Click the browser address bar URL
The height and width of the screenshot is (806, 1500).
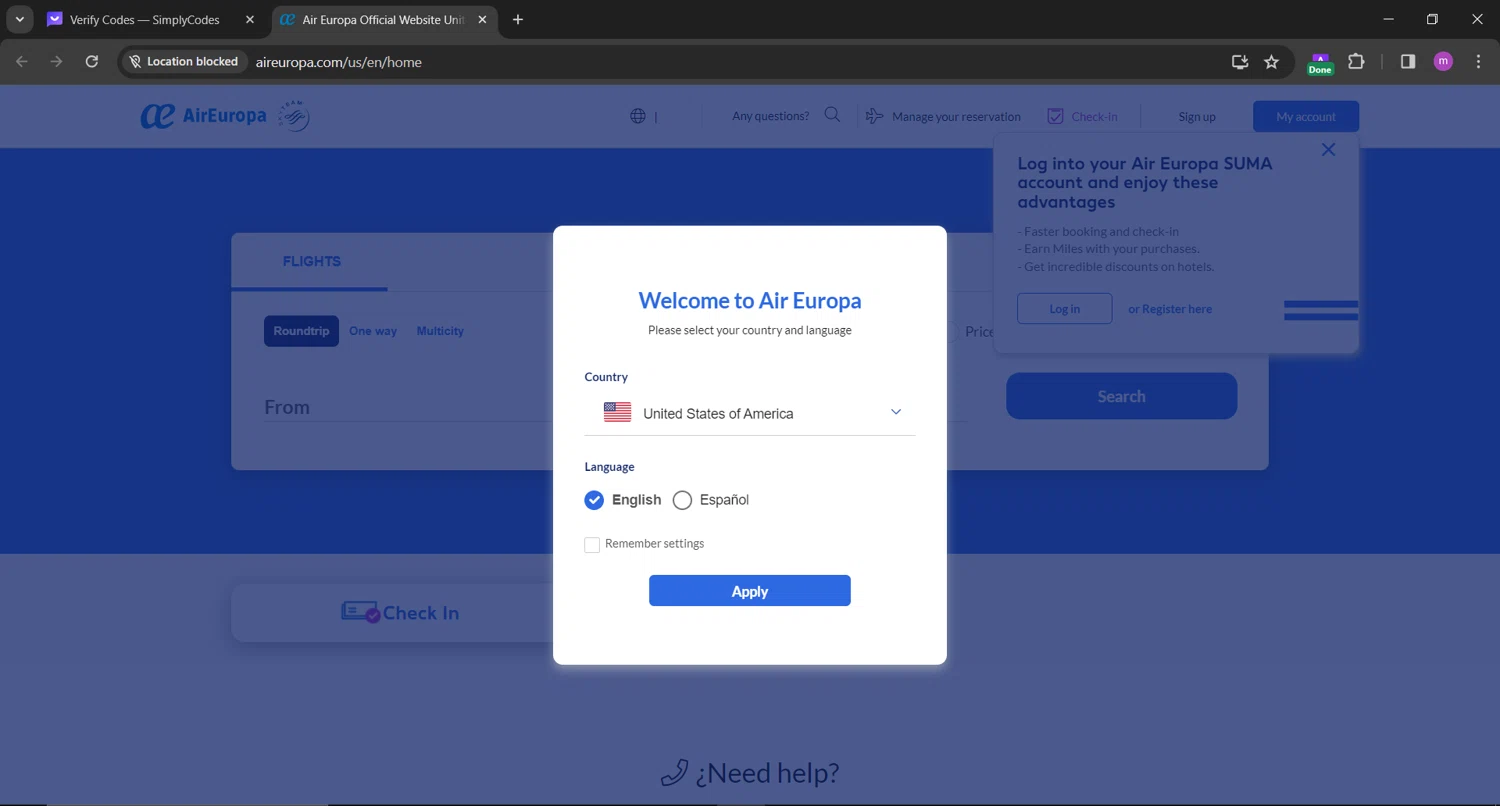(339, 62)
